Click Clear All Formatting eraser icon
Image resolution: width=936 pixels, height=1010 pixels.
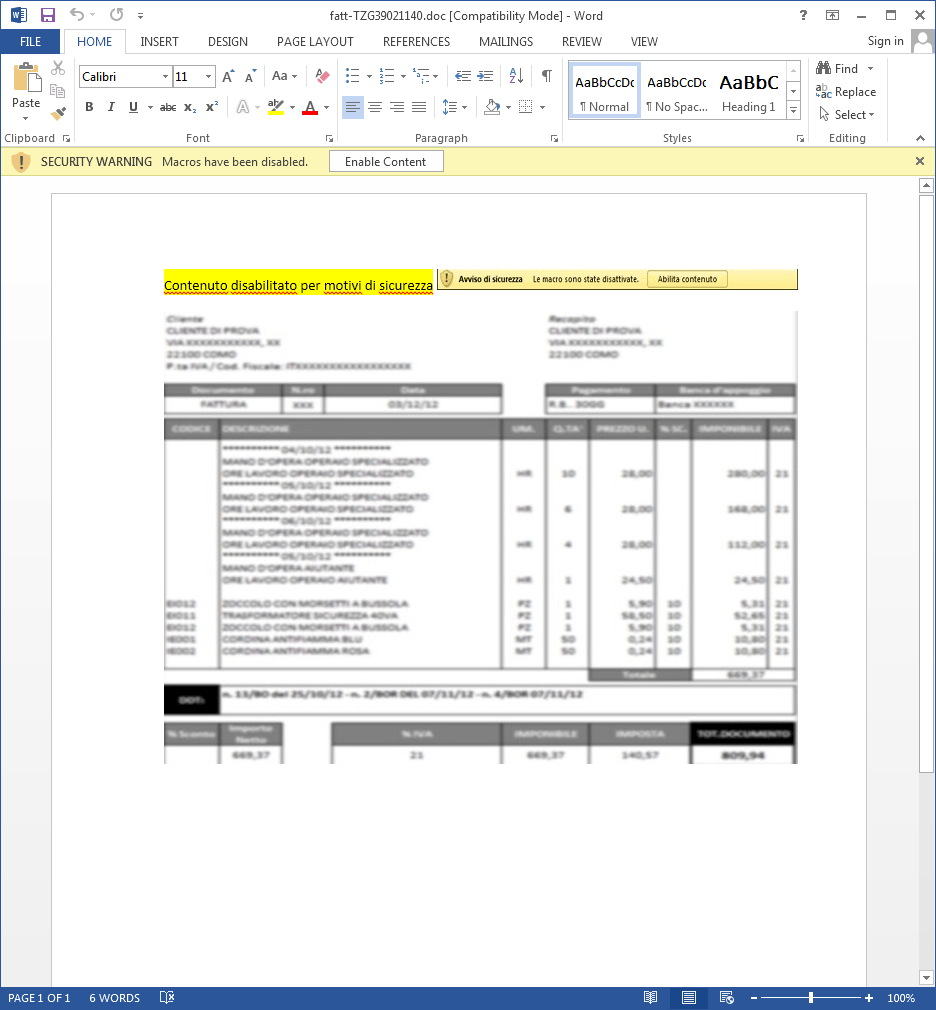[x=322, y=76]
